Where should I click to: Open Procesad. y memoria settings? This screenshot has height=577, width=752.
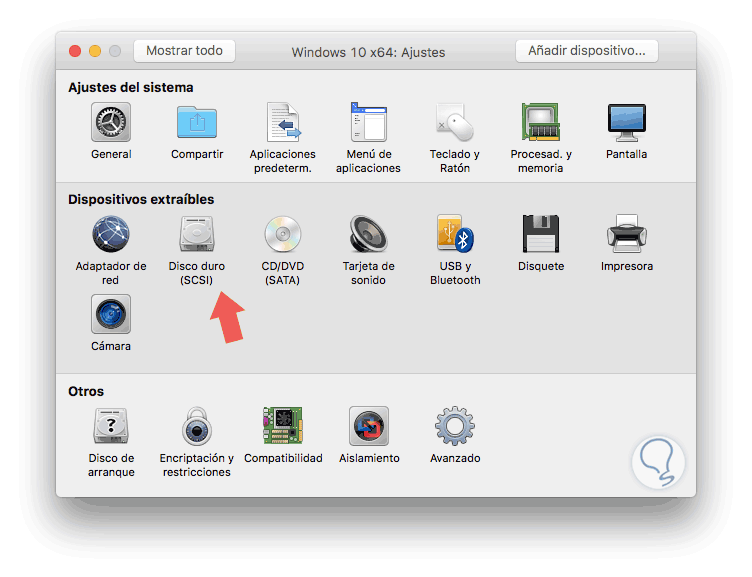coord(540,122)
